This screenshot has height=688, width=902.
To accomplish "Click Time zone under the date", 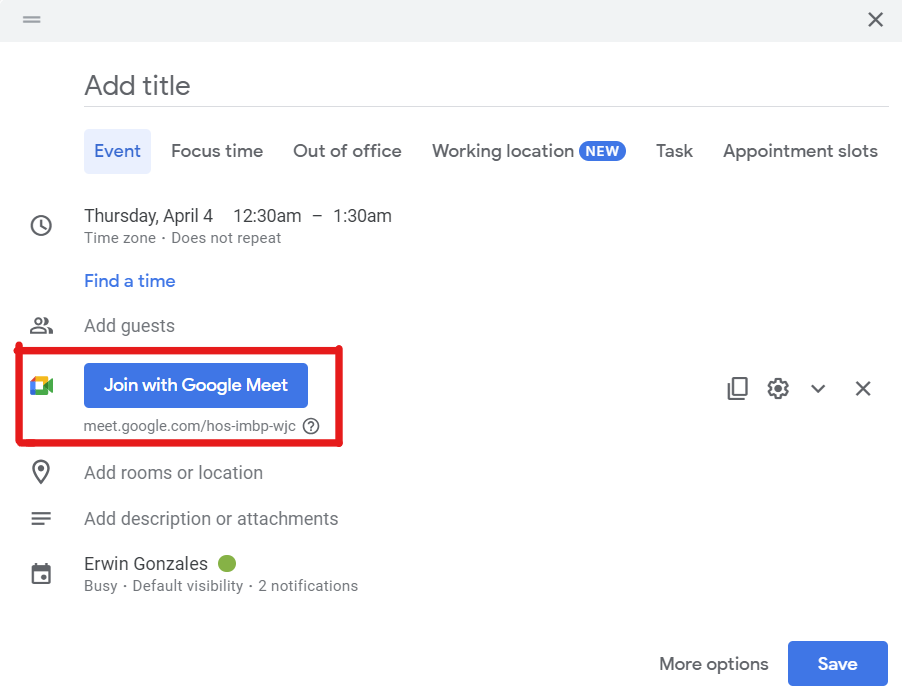I will coord(120,238).
